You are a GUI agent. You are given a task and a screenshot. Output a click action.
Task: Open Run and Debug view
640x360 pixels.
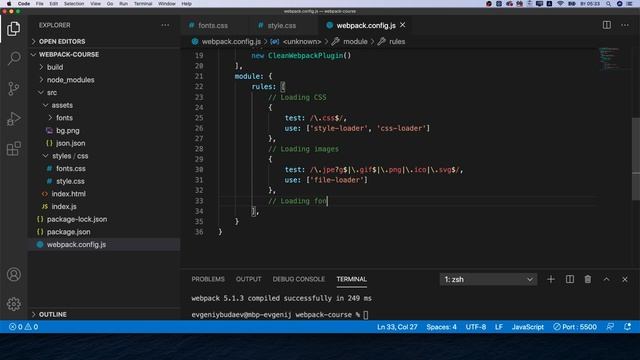pos(13,118)
